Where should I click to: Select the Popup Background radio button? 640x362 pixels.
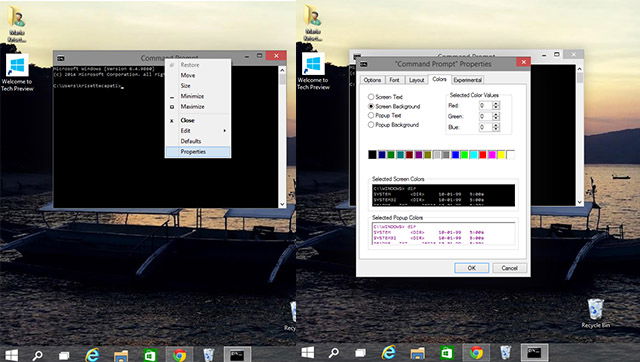tap(371, 125)
